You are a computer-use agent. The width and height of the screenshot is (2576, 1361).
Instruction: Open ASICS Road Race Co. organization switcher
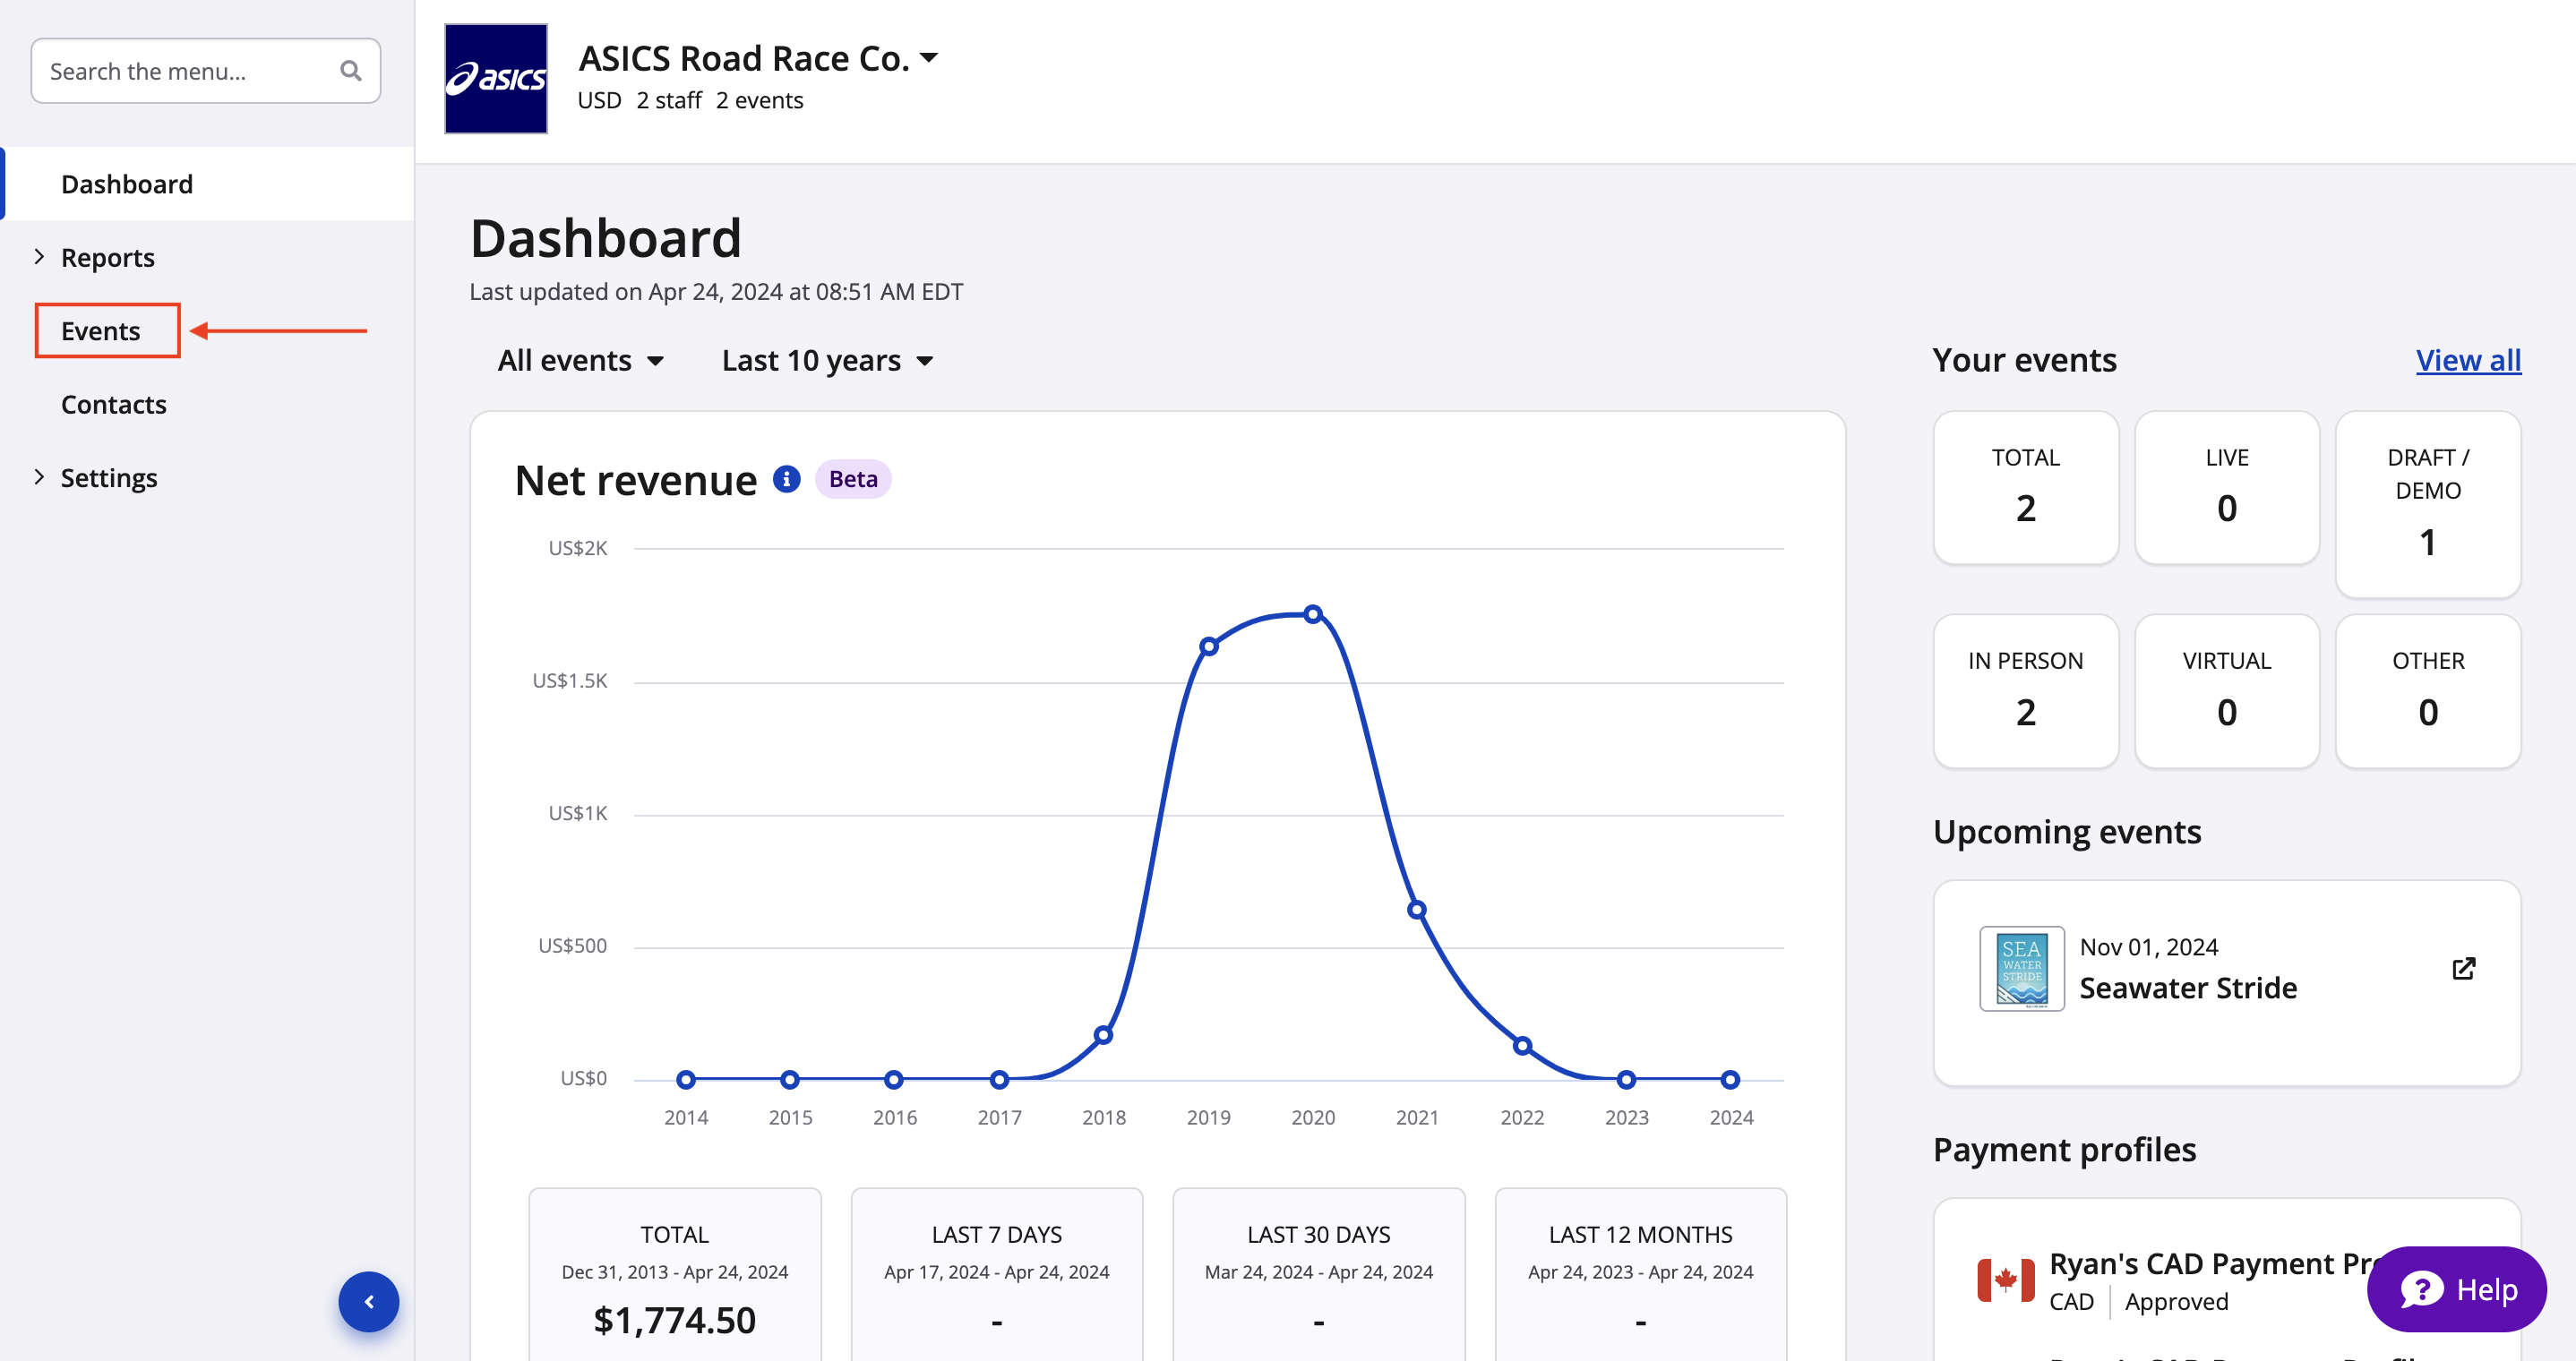pyautogui.click(x=759, y=58)
